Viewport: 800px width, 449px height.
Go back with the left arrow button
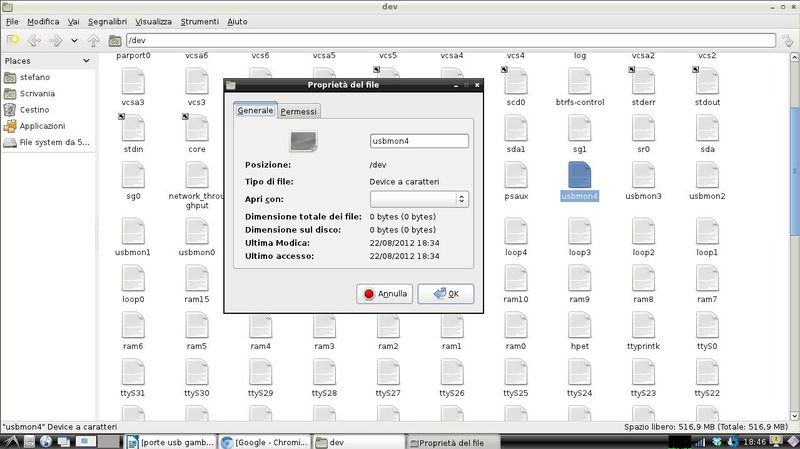tap(34, 40)
